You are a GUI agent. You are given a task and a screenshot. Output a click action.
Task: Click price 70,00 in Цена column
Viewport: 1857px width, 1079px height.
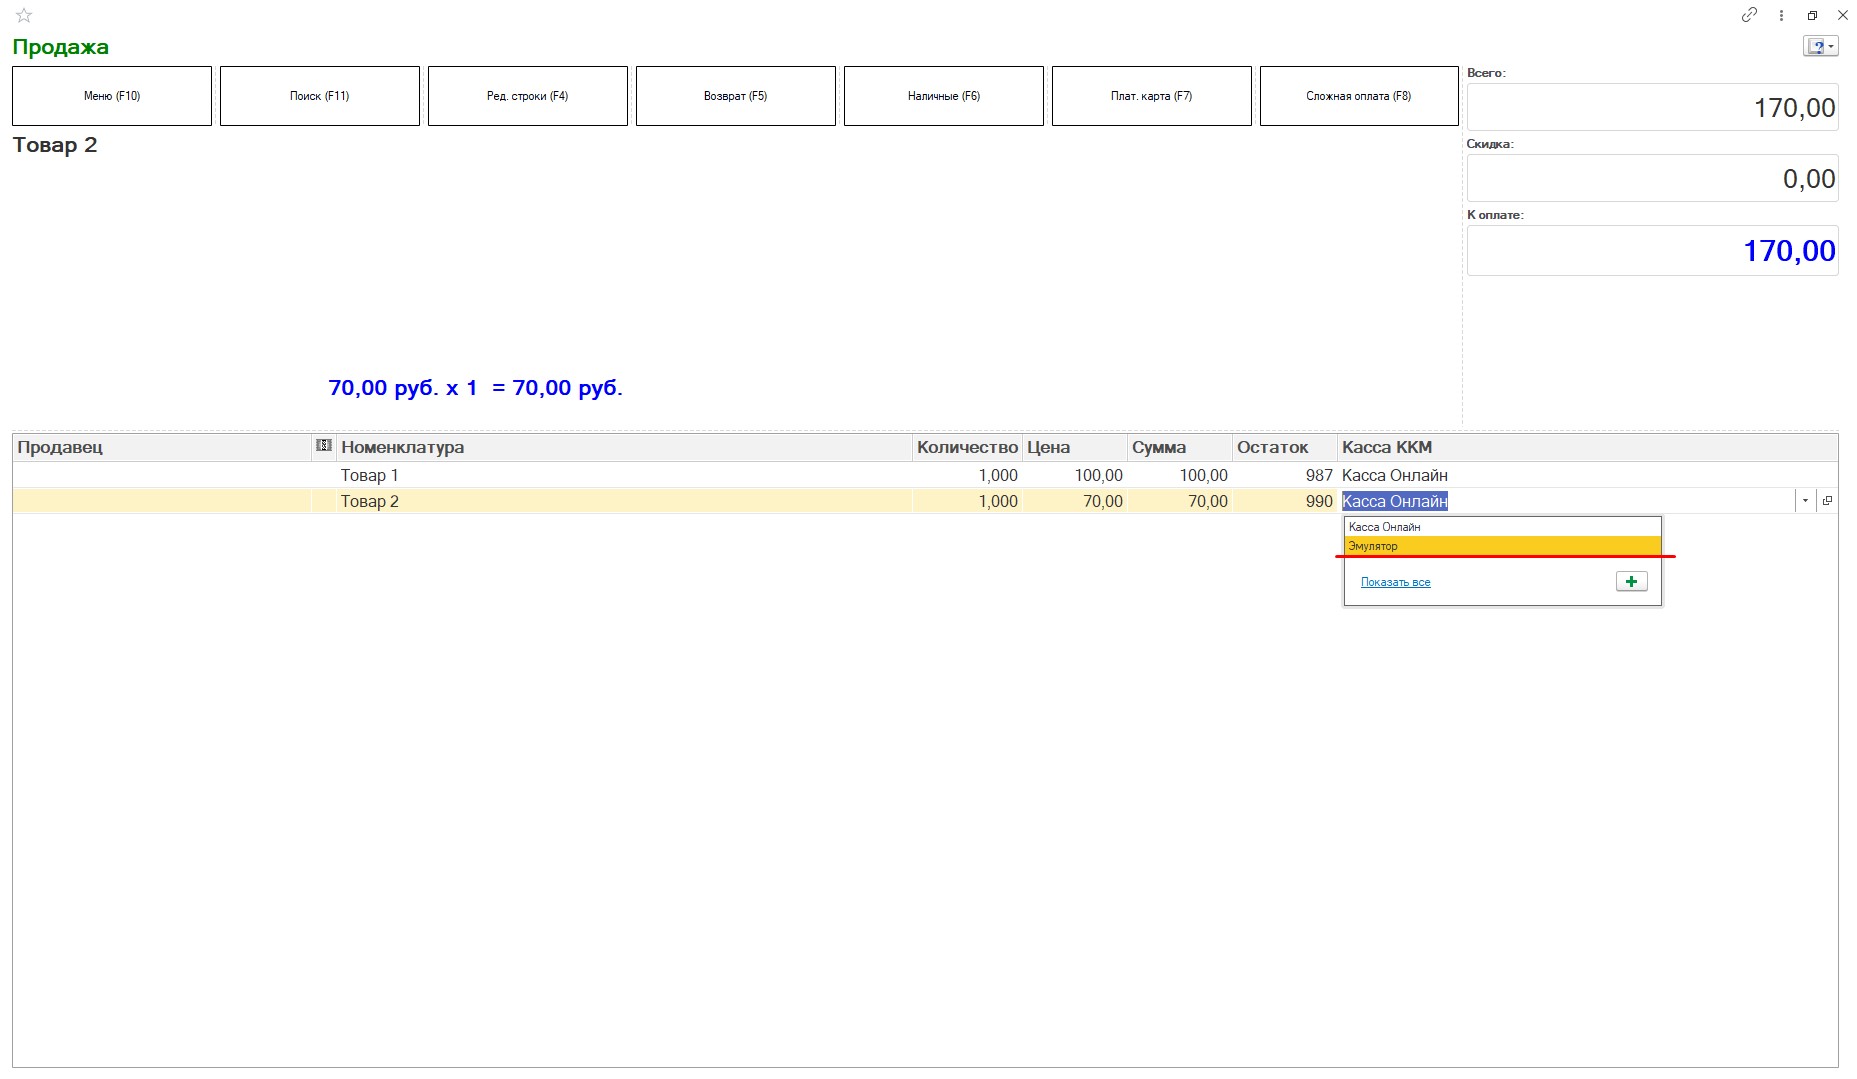[x=1102, y=501]
